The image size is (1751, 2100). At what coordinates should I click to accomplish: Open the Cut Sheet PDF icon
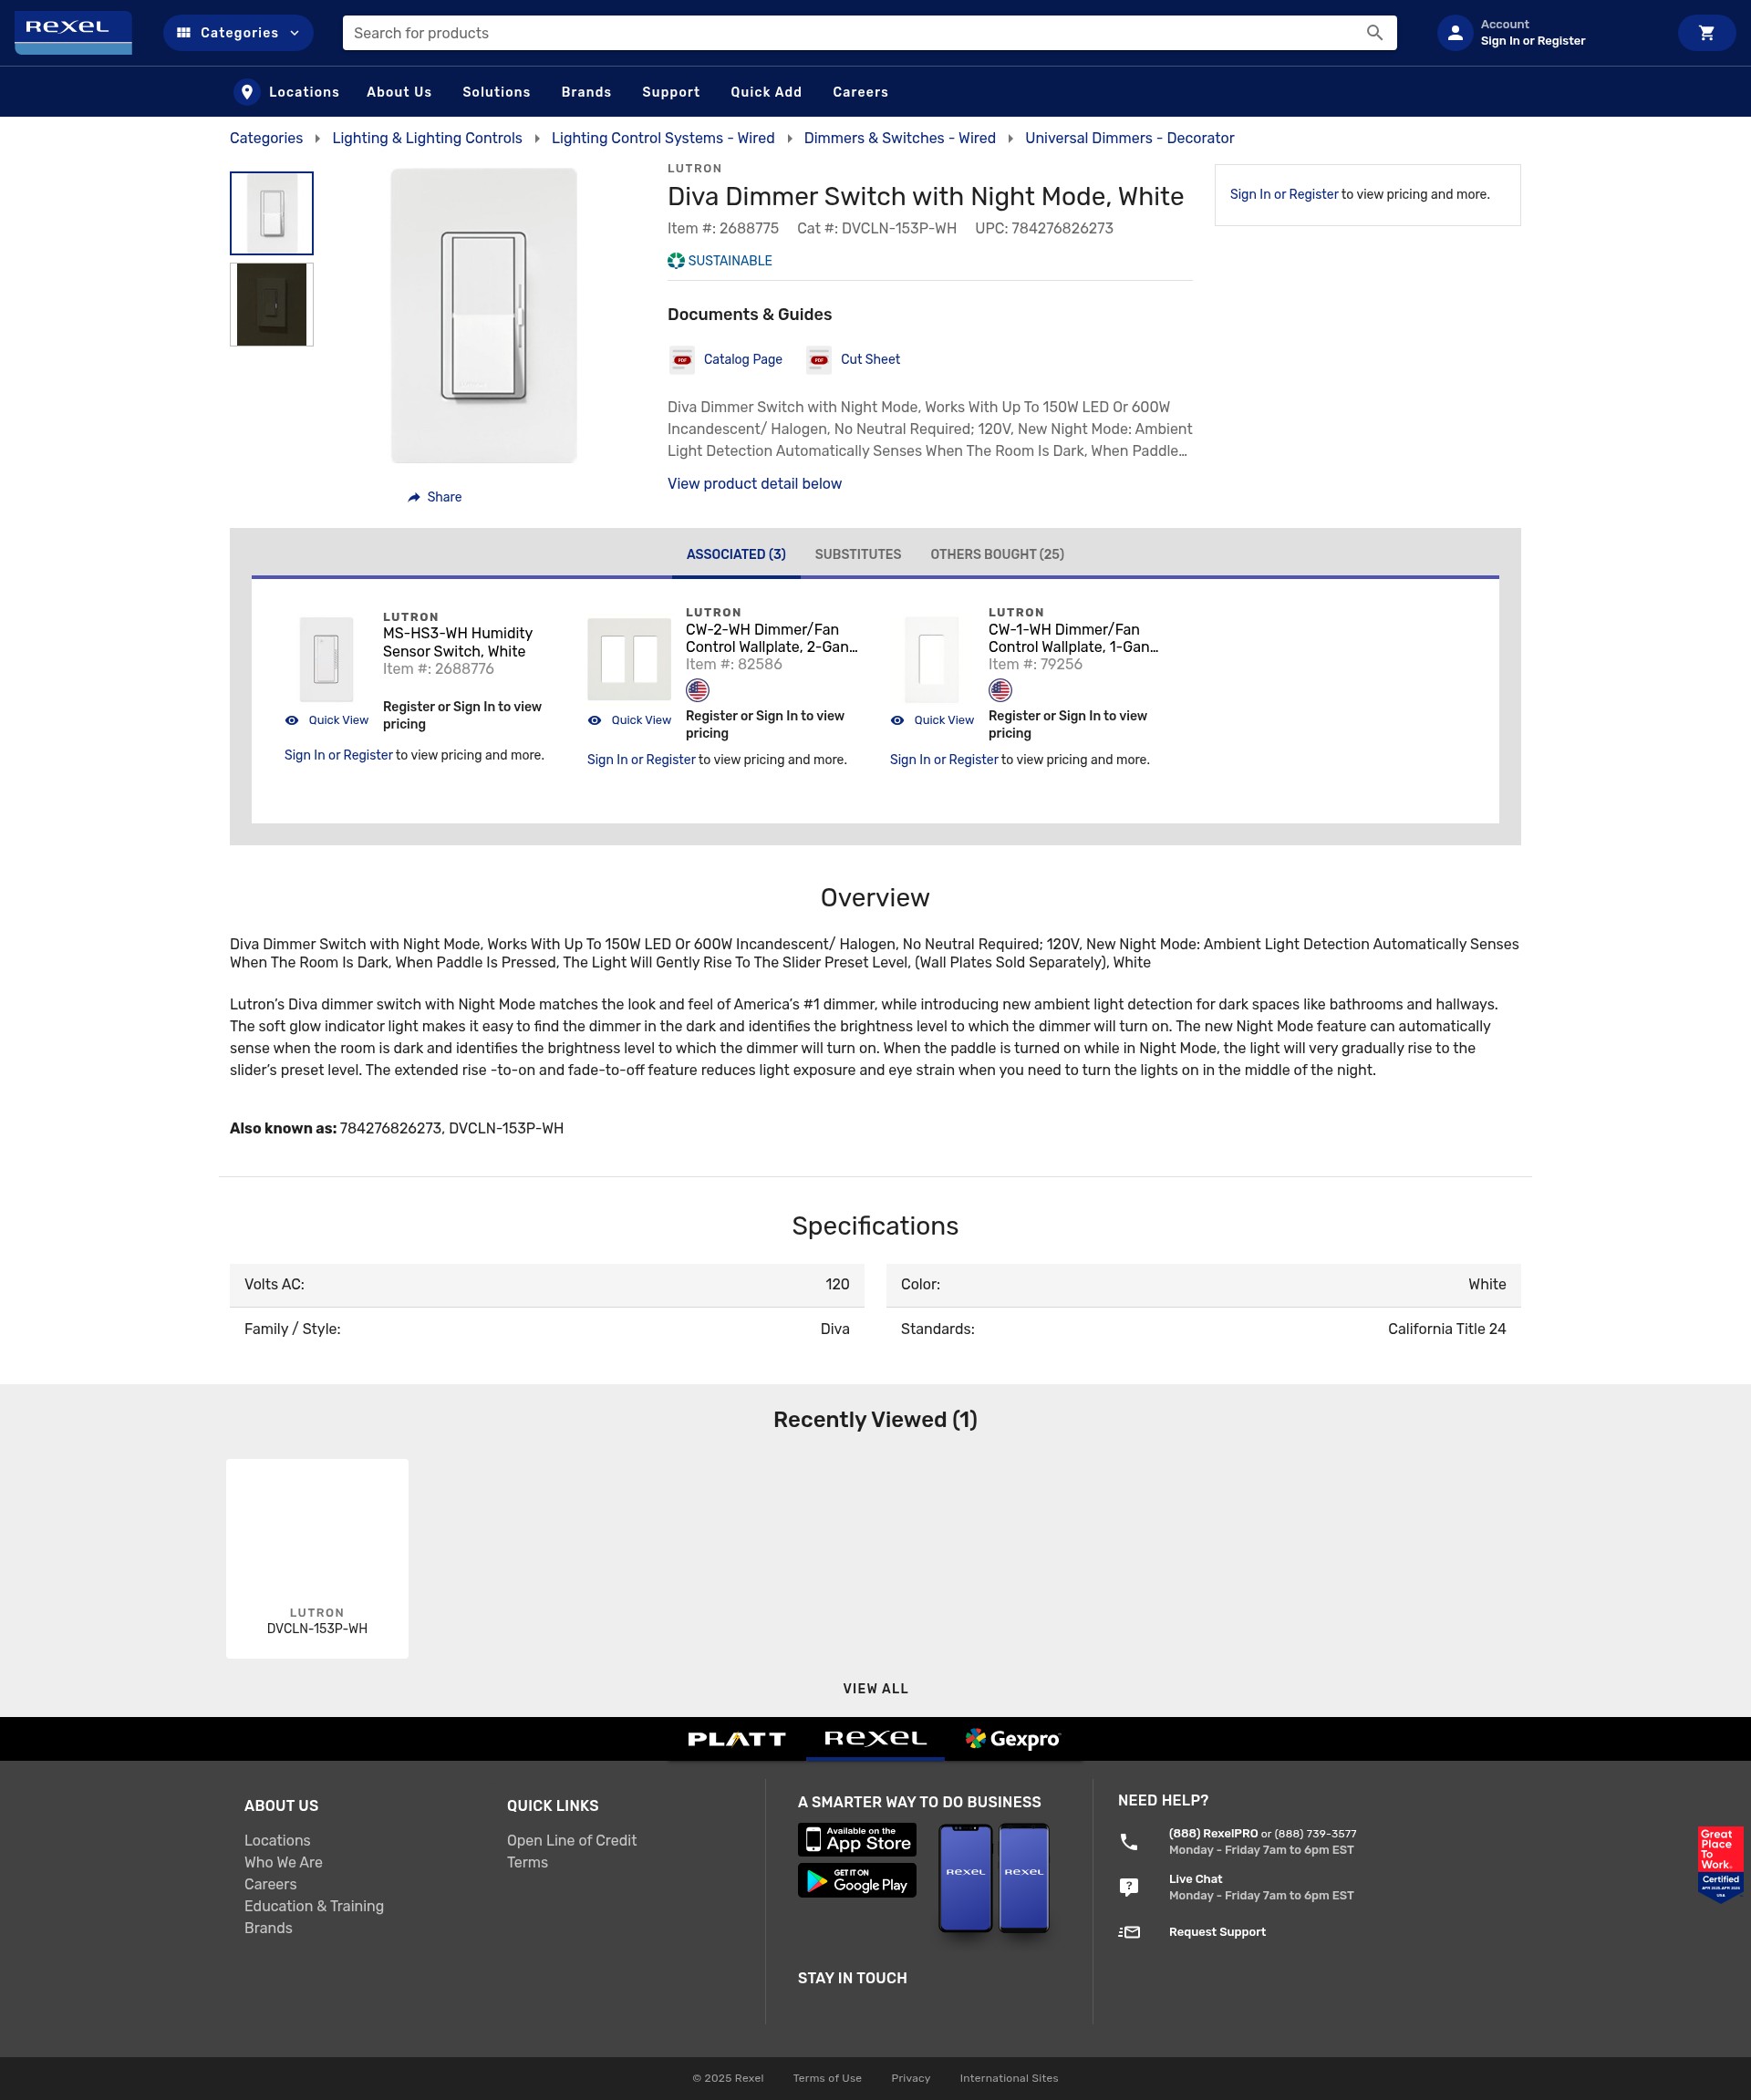[819, 360]
